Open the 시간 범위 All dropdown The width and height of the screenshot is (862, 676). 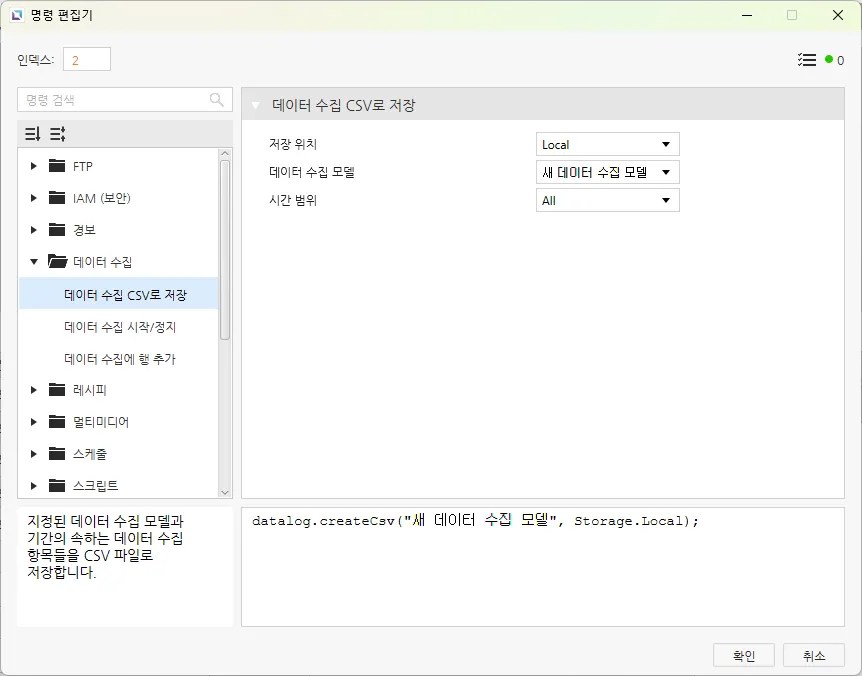(607, 200)
